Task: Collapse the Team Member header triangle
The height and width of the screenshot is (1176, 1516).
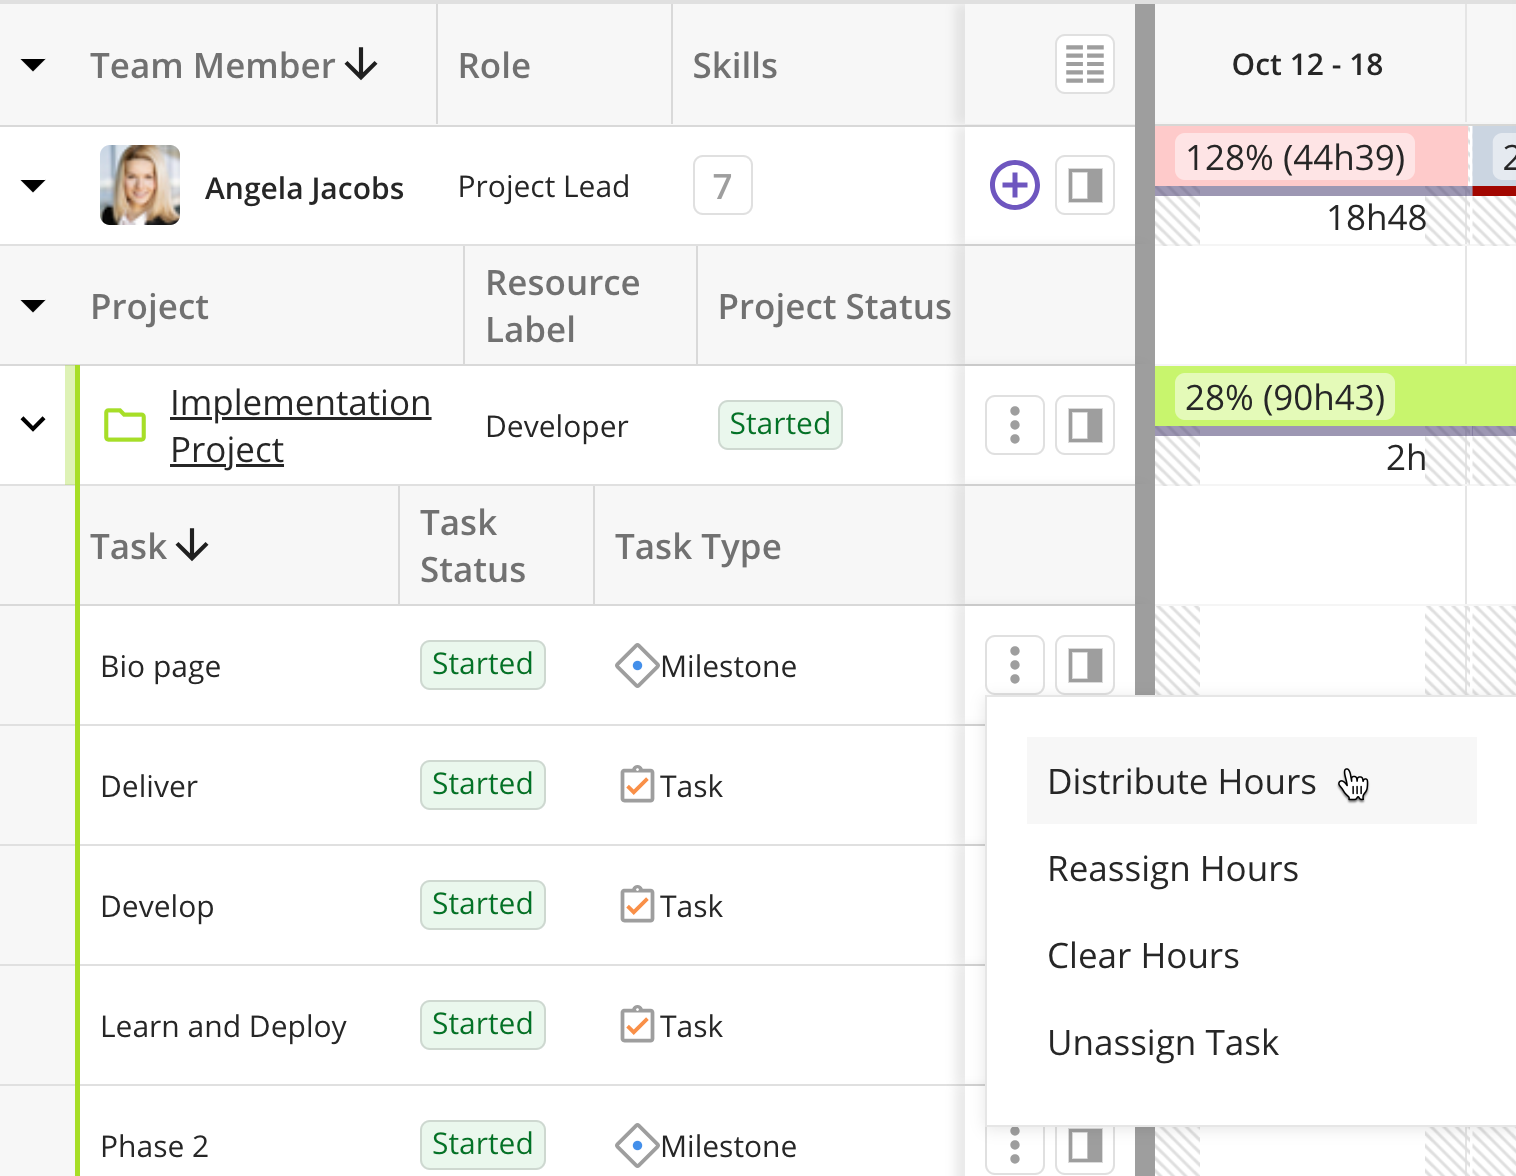Action: coord(33,66)
